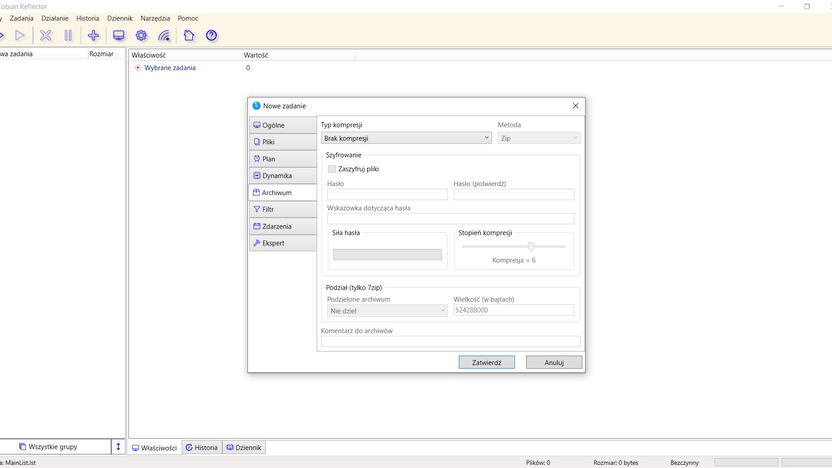
Task: Click the run task play icon
Action: [20, 36]
